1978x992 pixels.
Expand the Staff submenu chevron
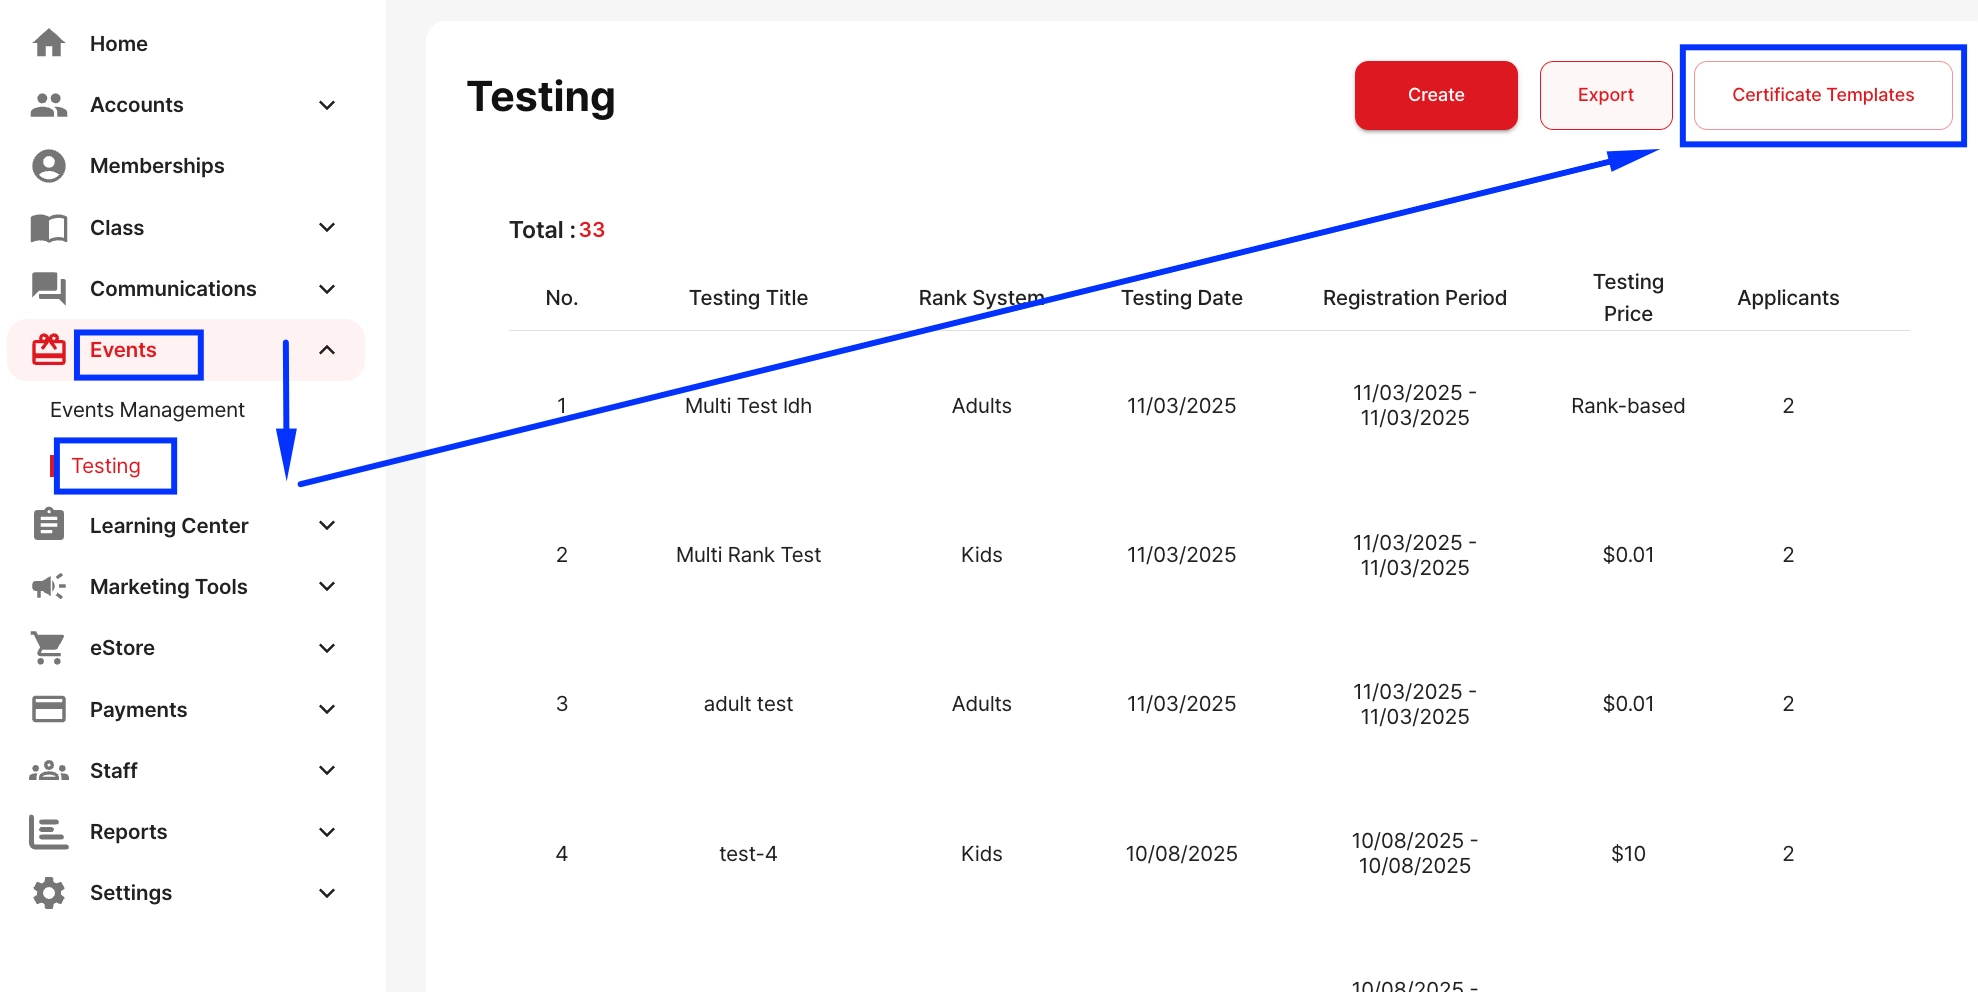(x=327, y=771)
